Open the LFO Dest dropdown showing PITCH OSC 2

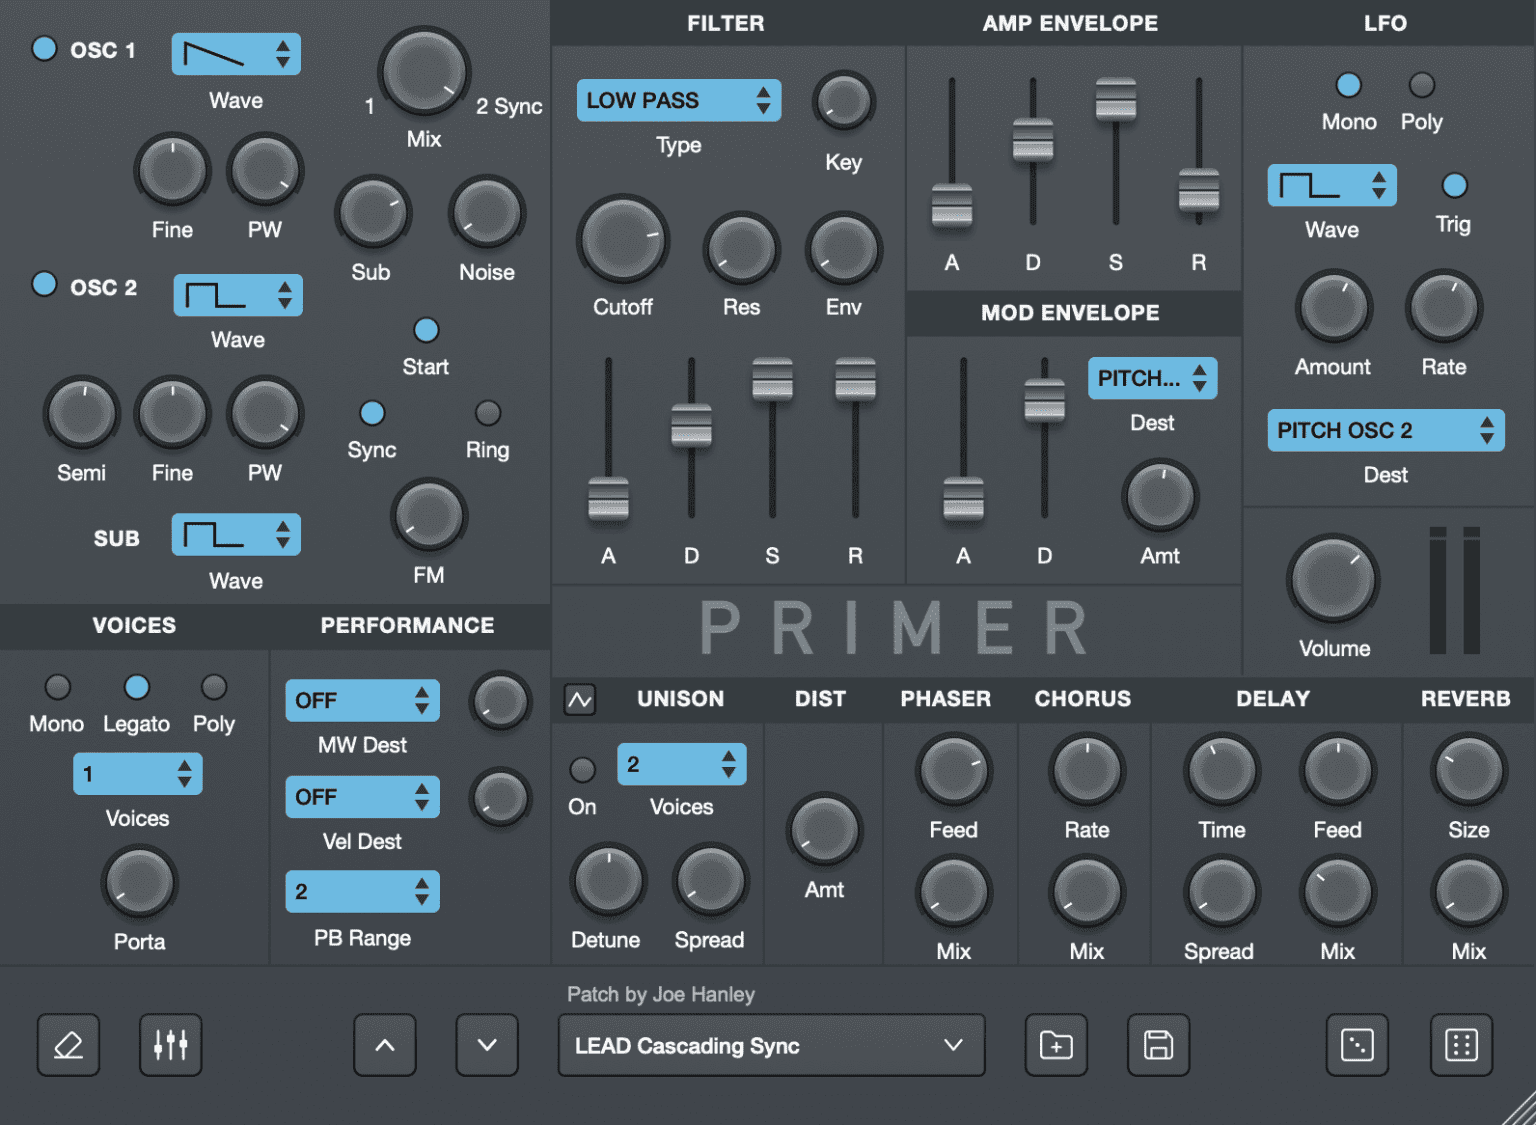point(1385,430)
